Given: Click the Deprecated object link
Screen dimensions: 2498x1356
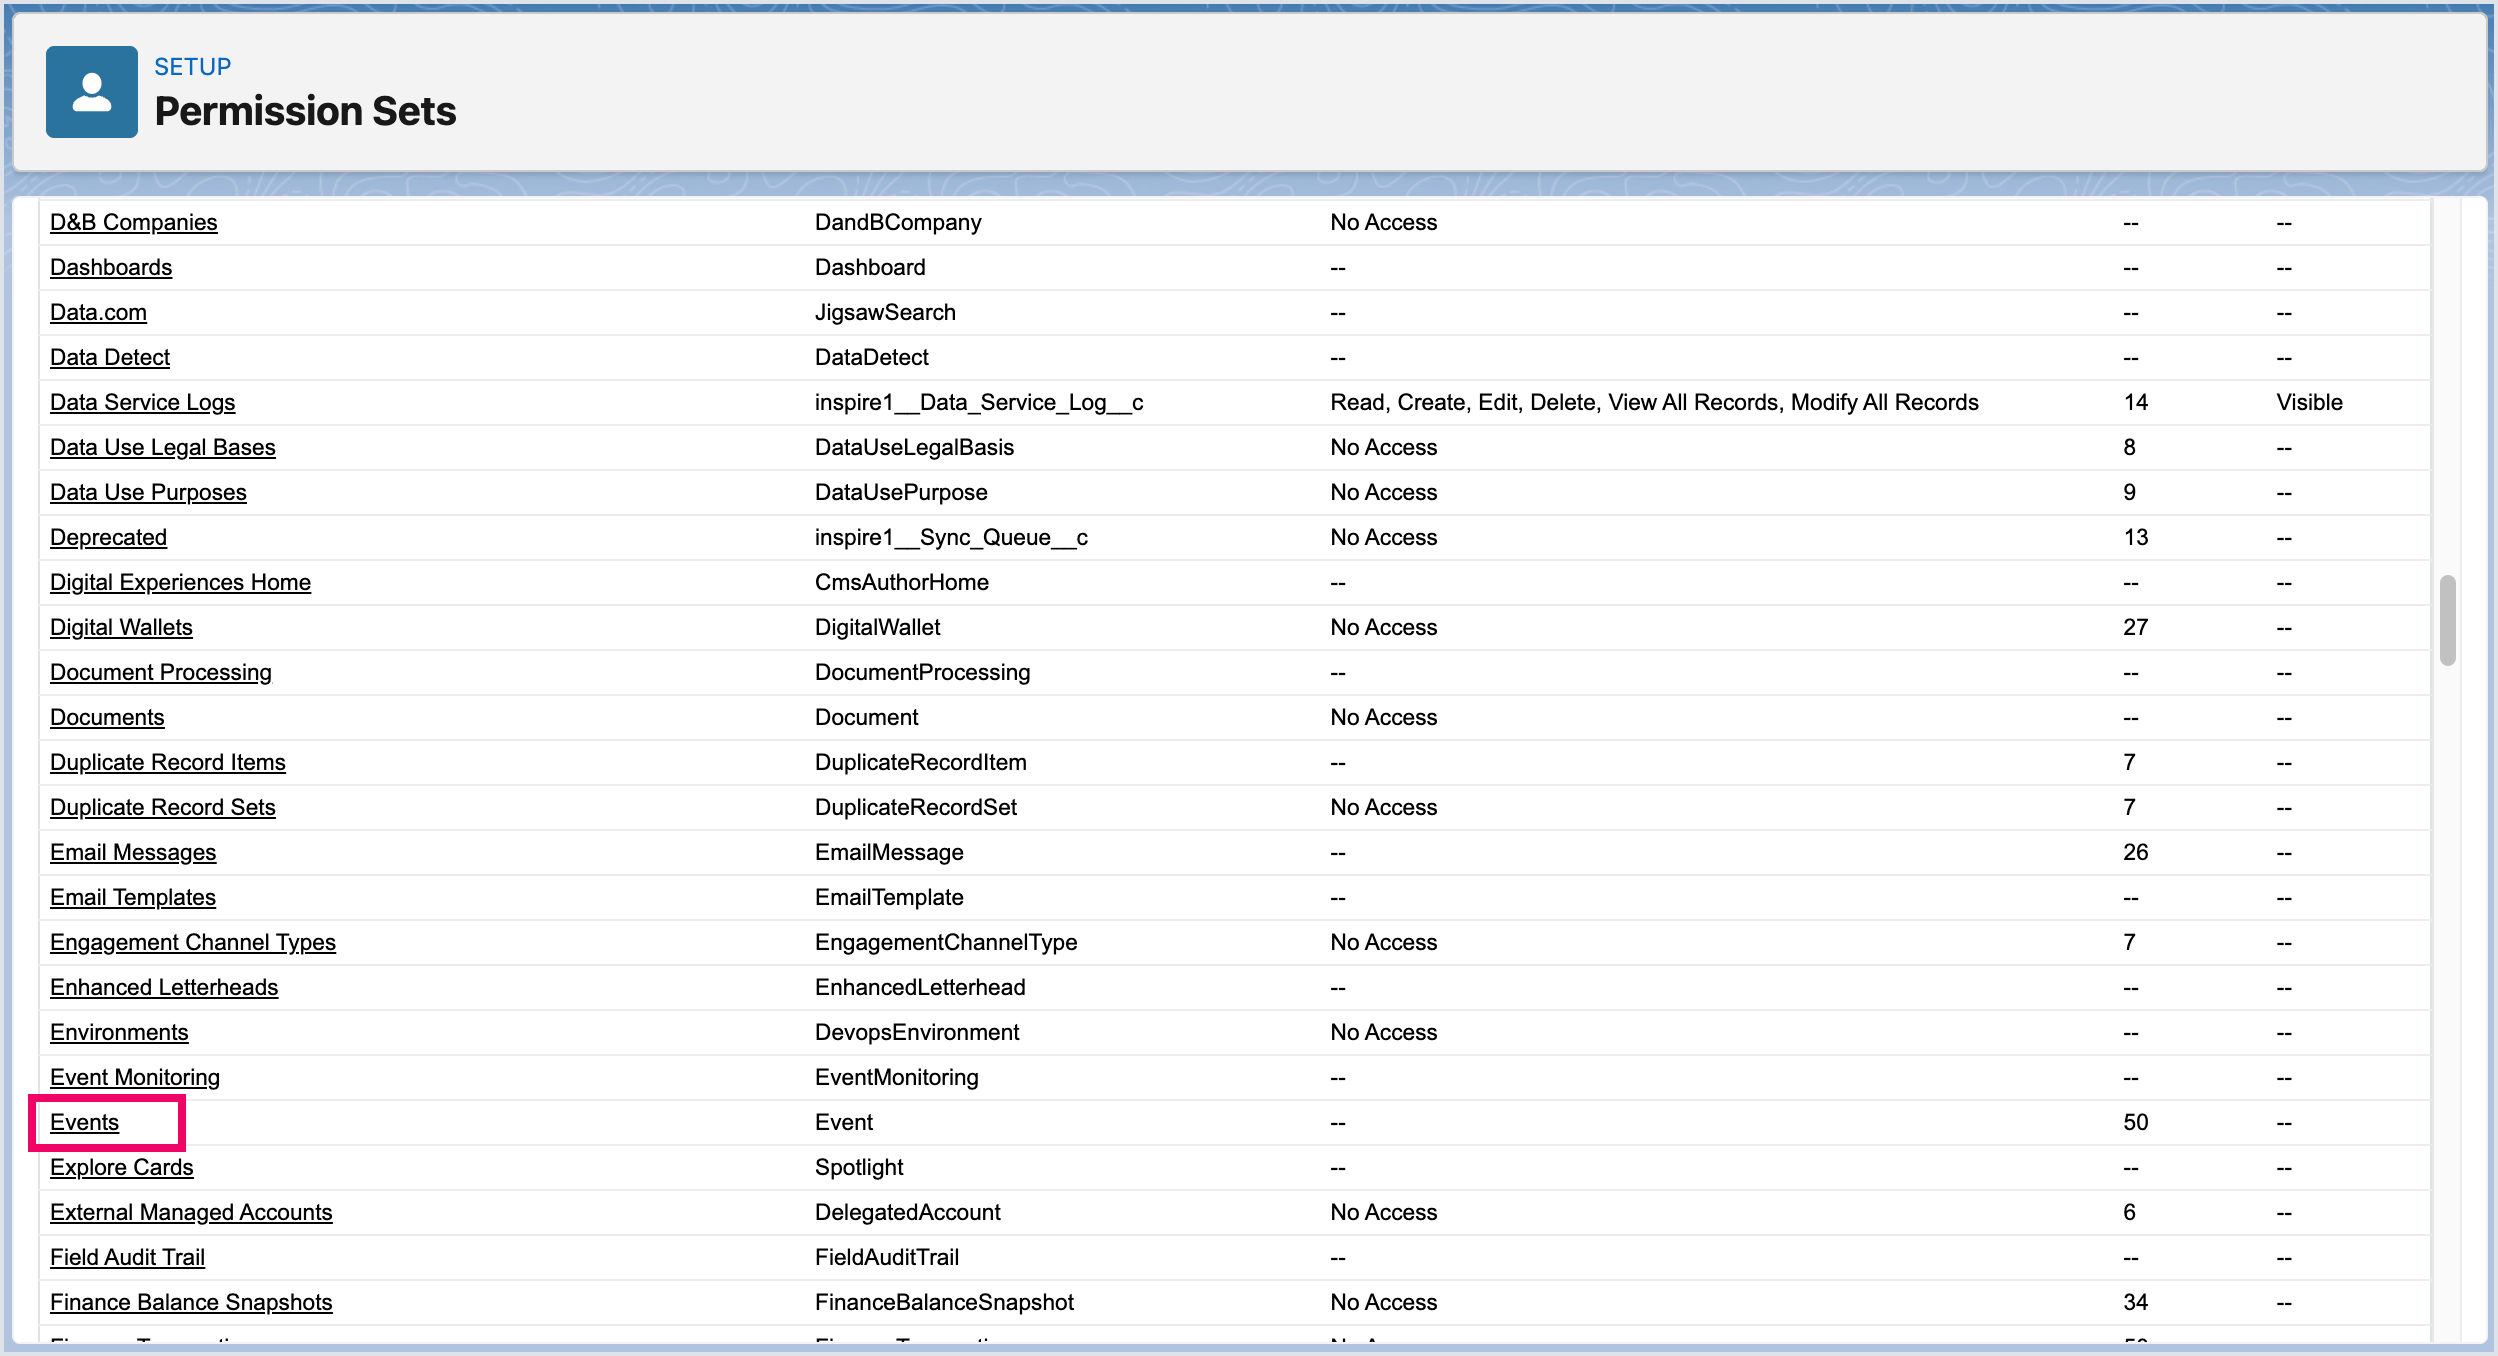Looking at the screenshot, I should coord(108,537).
